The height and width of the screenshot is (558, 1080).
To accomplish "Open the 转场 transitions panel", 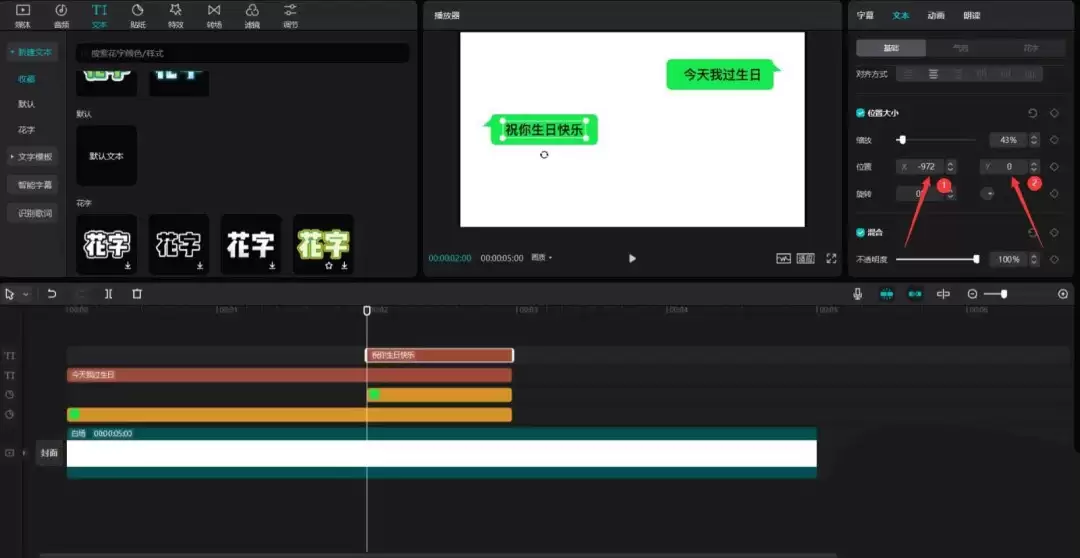I will 214,14.
